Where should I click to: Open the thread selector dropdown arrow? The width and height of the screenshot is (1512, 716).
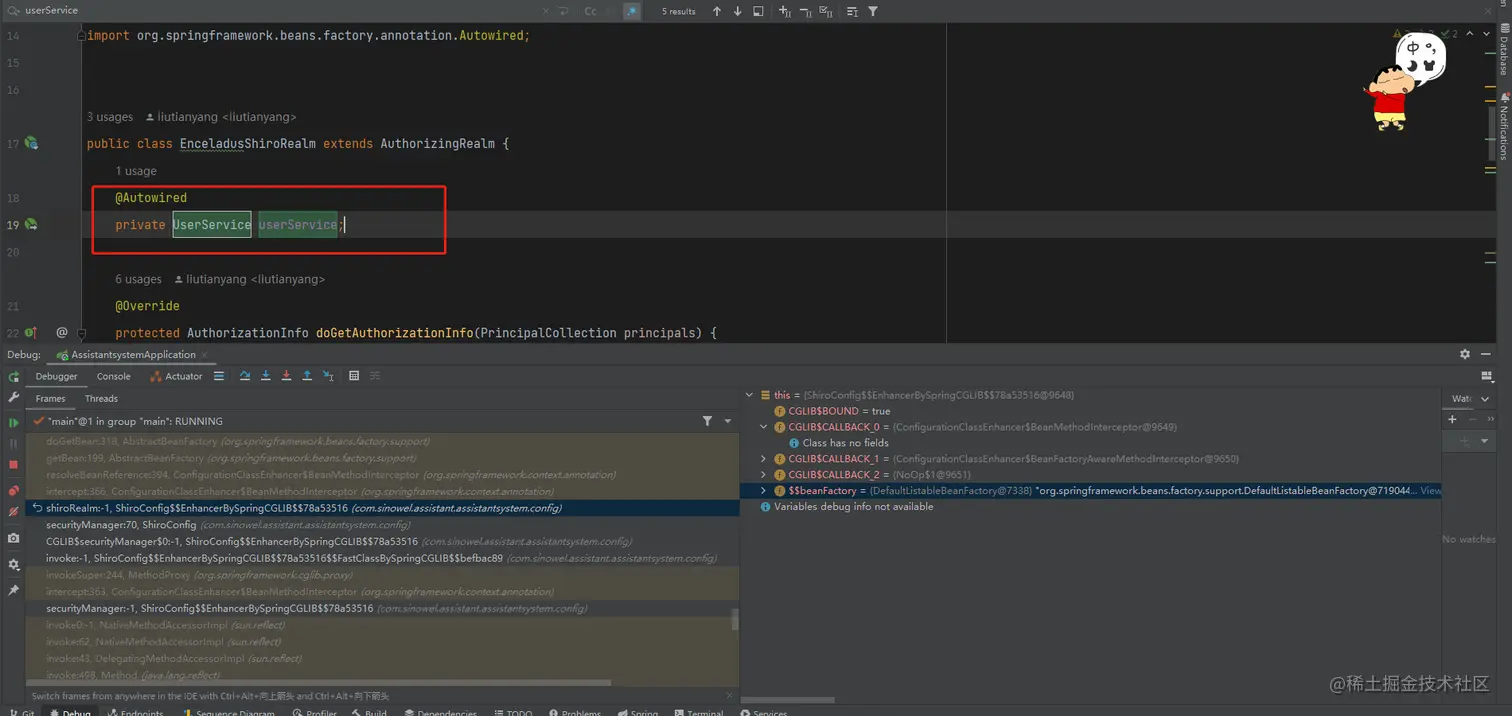[728, 421]
